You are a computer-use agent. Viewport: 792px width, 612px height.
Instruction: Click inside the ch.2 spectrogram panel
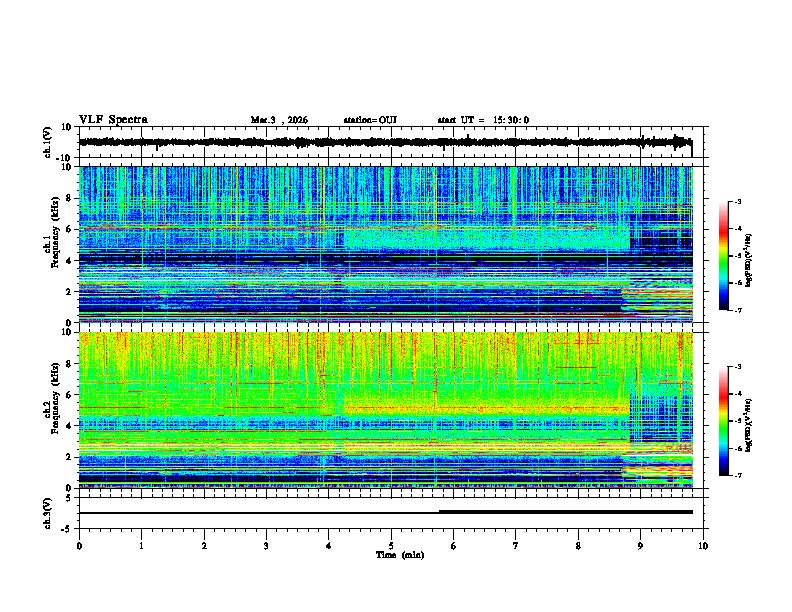(386, 410)
